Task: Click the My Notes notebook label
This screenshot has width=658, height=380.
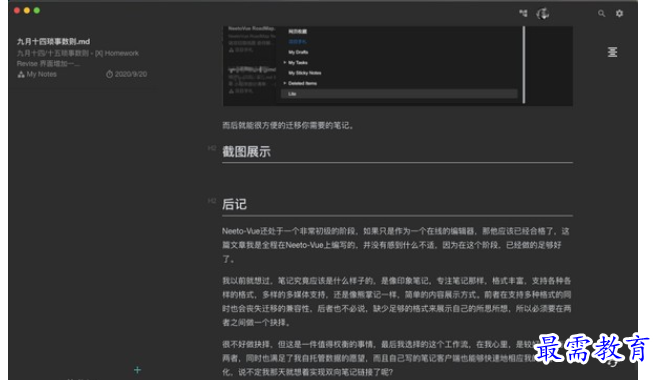Action: (x=42, y=74)
